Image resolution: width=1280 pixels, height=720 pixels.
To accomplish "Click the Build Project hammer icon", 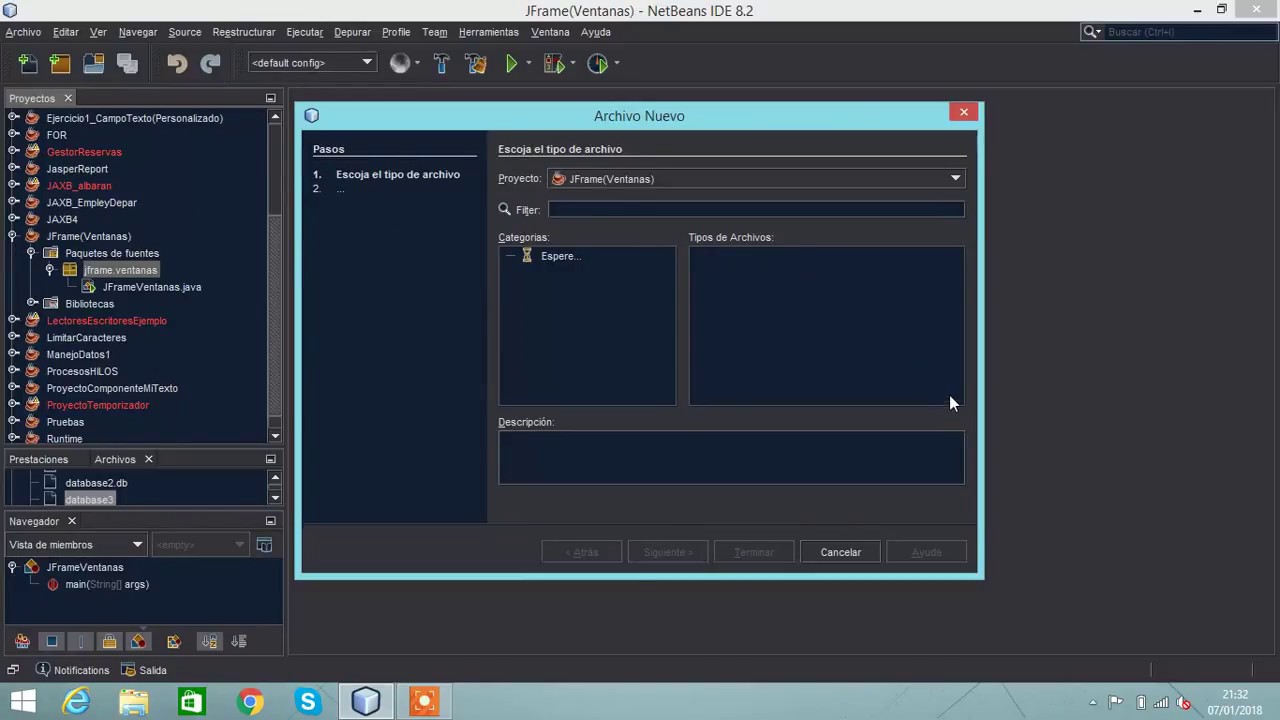I will point(442,63).
